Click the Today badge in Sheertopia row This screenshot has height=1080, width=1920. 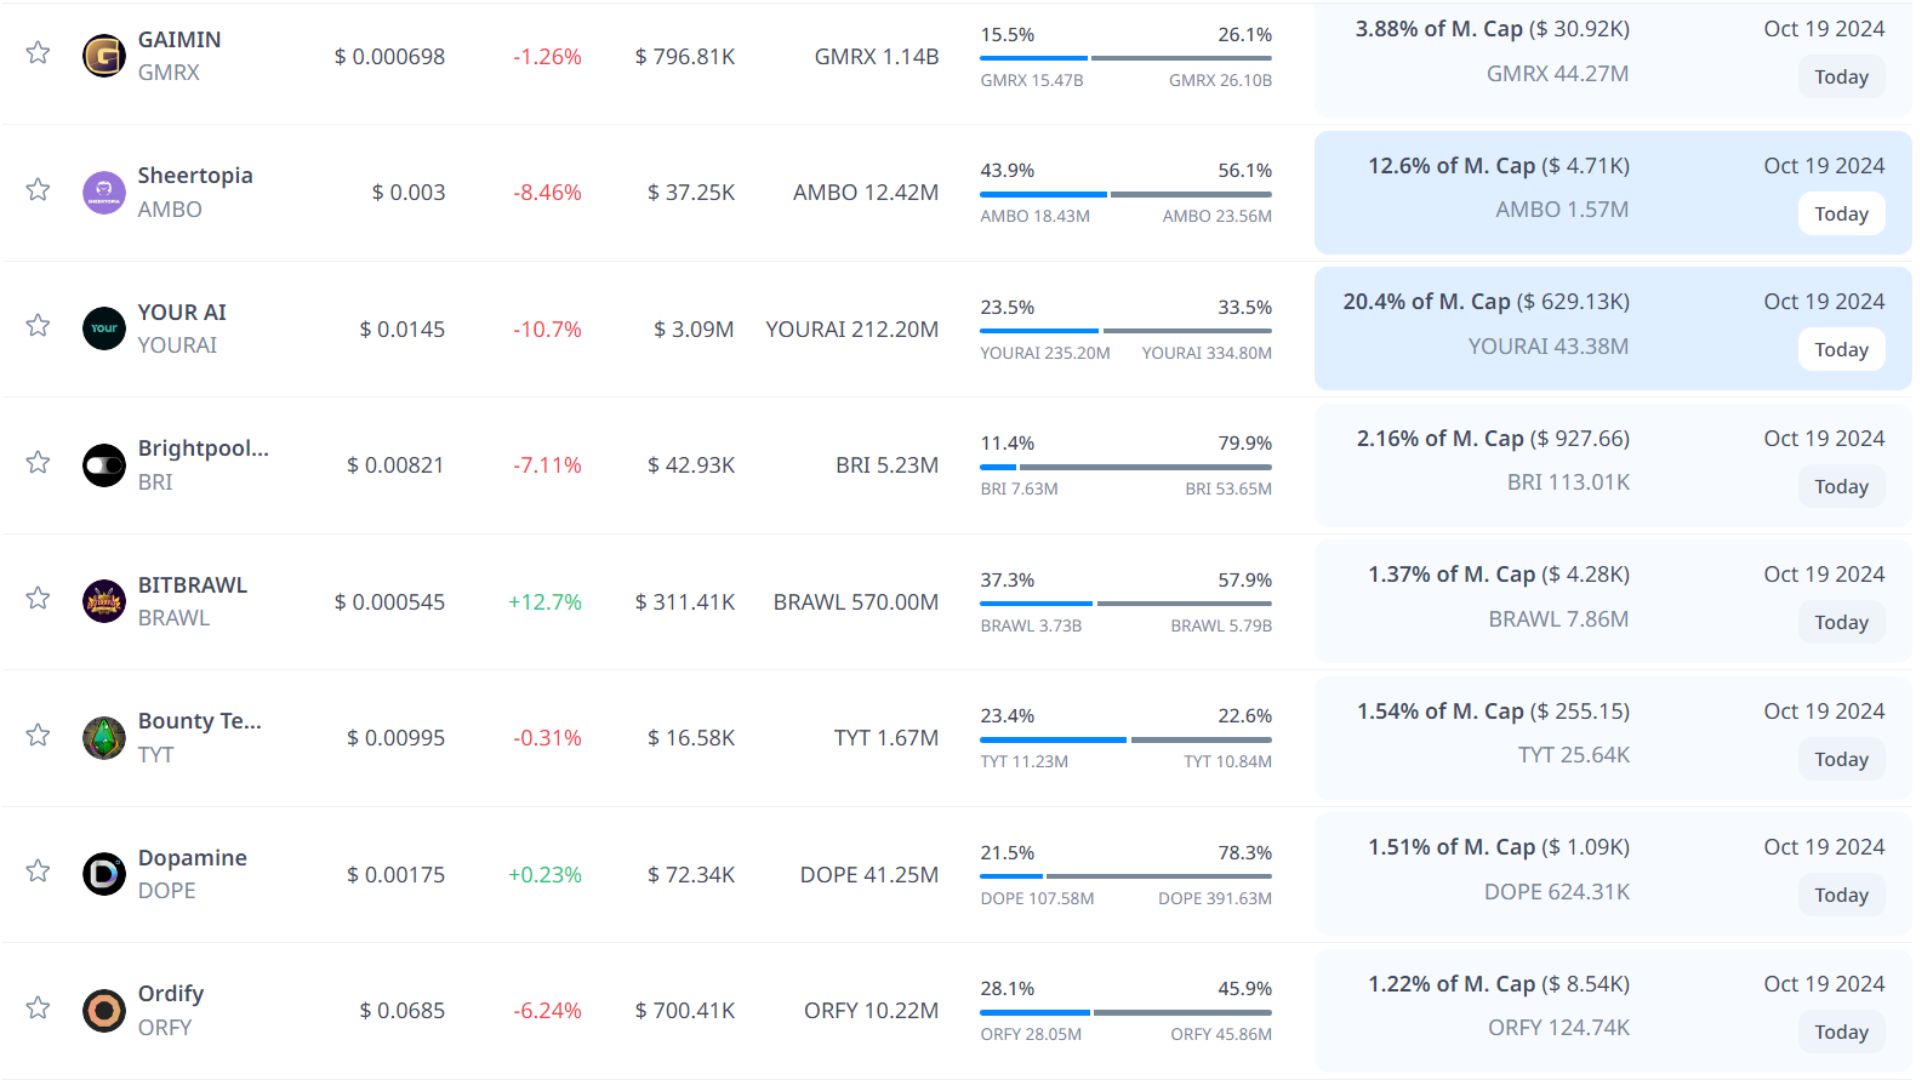pos(1841,214)
